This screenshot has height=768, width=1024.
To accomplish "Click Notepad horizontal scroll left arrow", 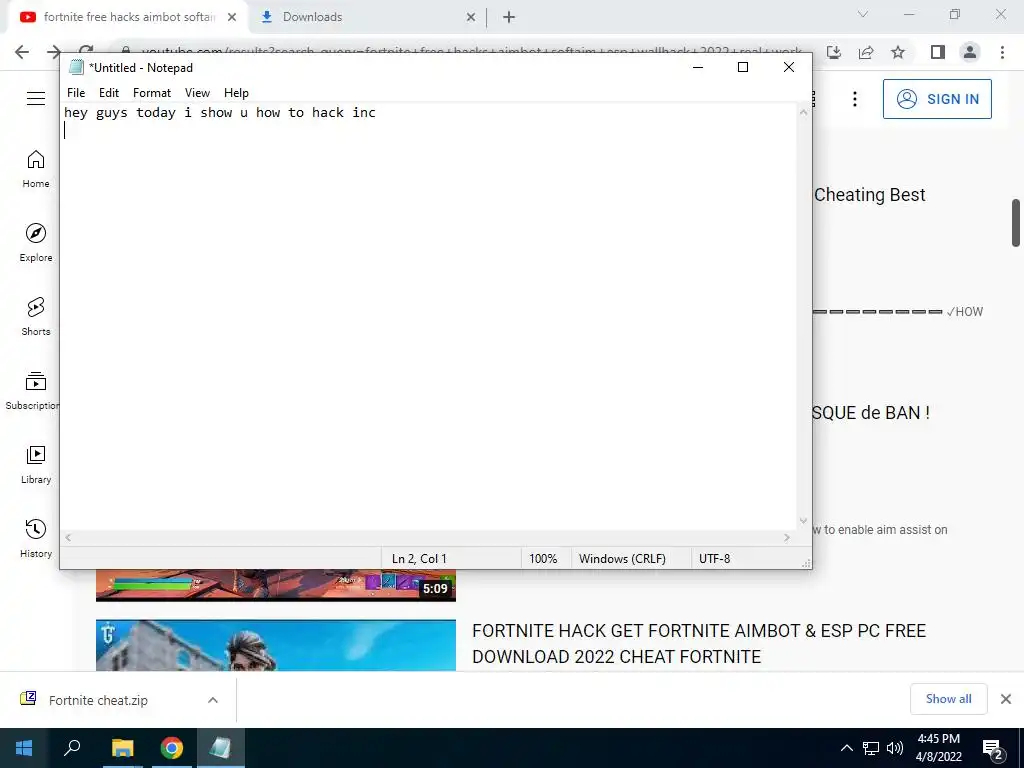I will [68, 538].
